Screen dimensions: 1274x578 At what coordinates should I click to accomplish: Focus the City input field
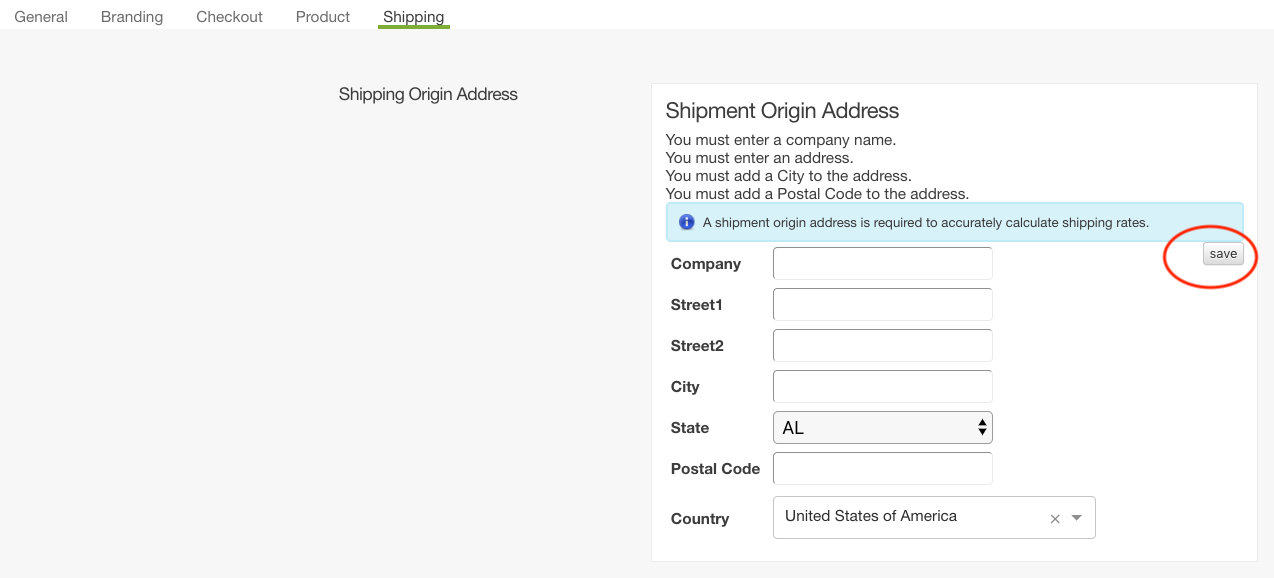click(882, 387)
